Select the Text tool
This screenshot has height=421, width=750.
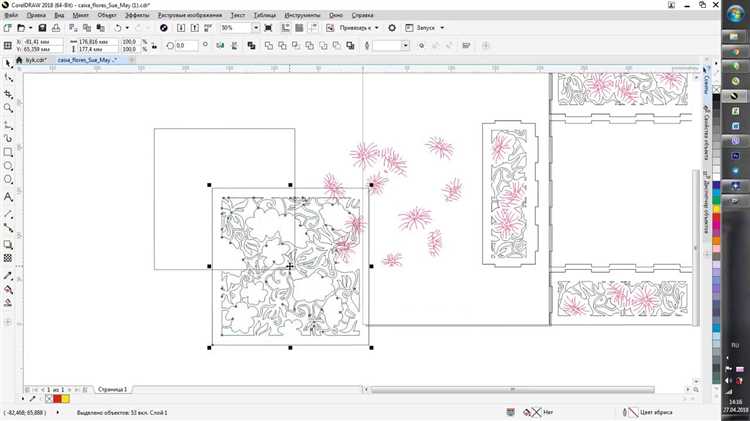coord(8,197)
